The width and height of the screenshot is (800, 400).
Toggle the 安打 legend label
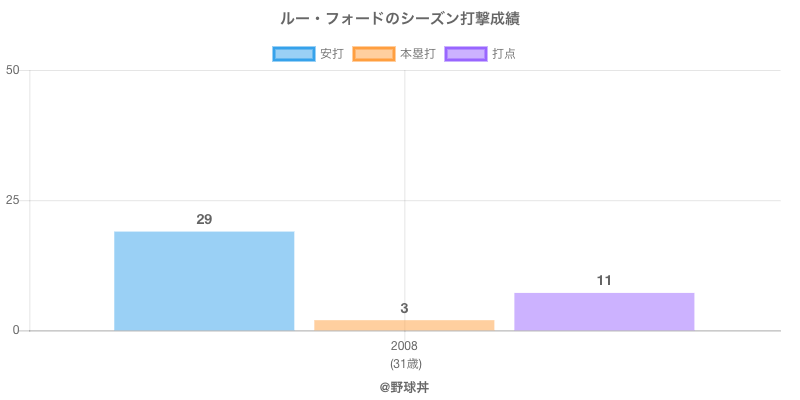click(x=331, y=54)
